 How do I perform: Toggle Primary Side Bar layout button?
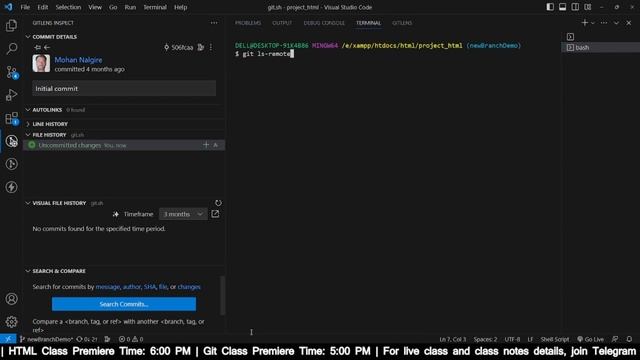(x=550, y=7)
